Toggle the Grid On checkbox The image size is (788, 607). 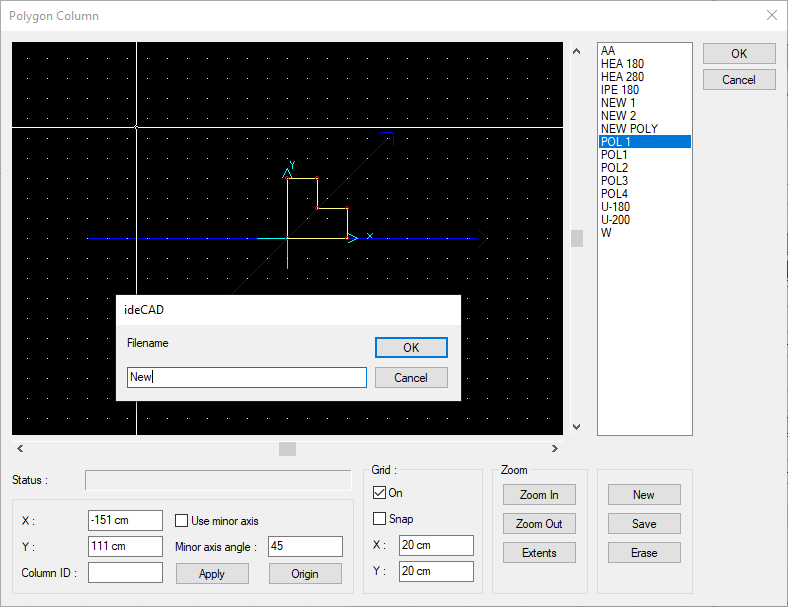tap(380, 493)
